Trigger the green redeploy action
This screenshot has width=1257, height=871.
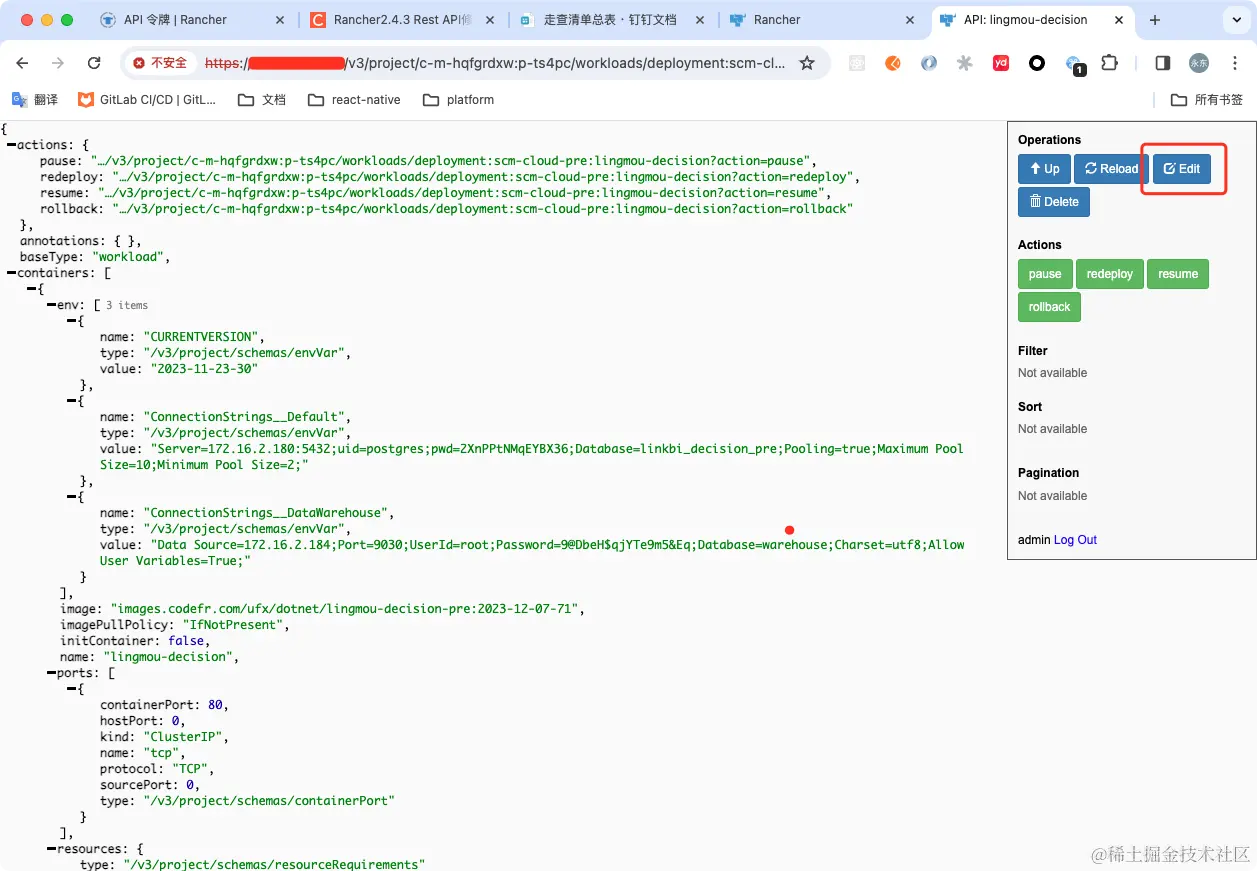[x=1110, y=274]
